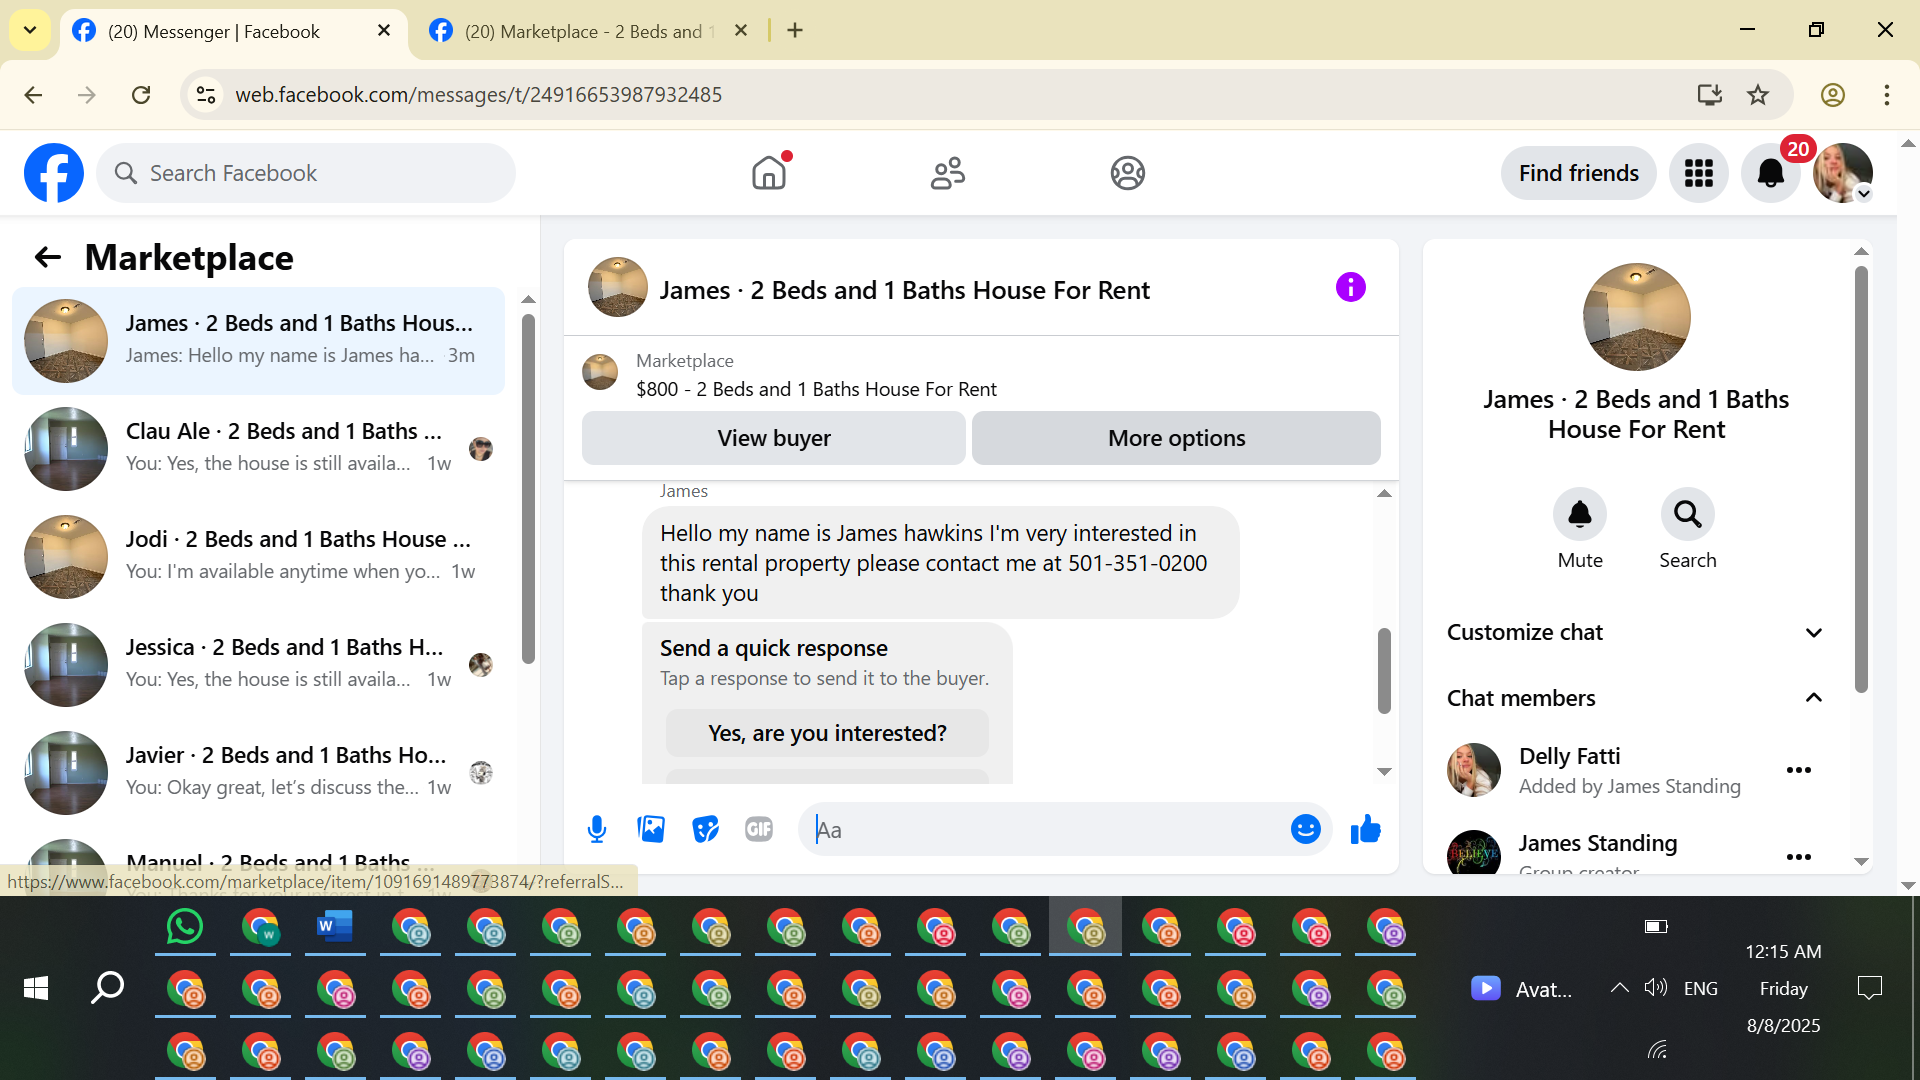Open conversation information purple icon
Screen dimensions: 1920x1080
pyautogui.click(x=1350, y=288)
